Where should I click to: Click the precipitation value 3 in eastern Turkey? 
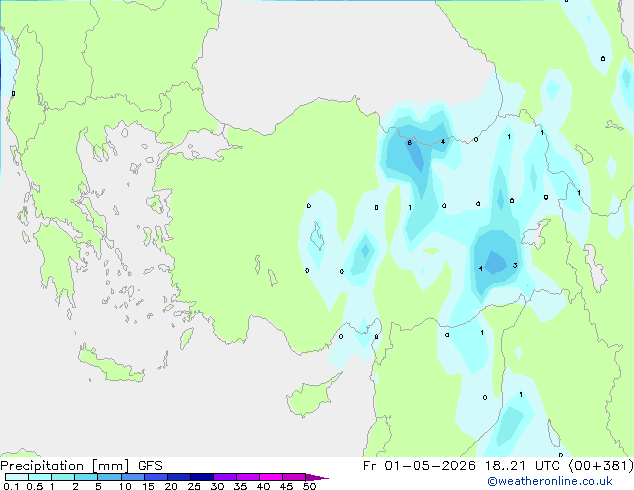click(x=515, y=266)
